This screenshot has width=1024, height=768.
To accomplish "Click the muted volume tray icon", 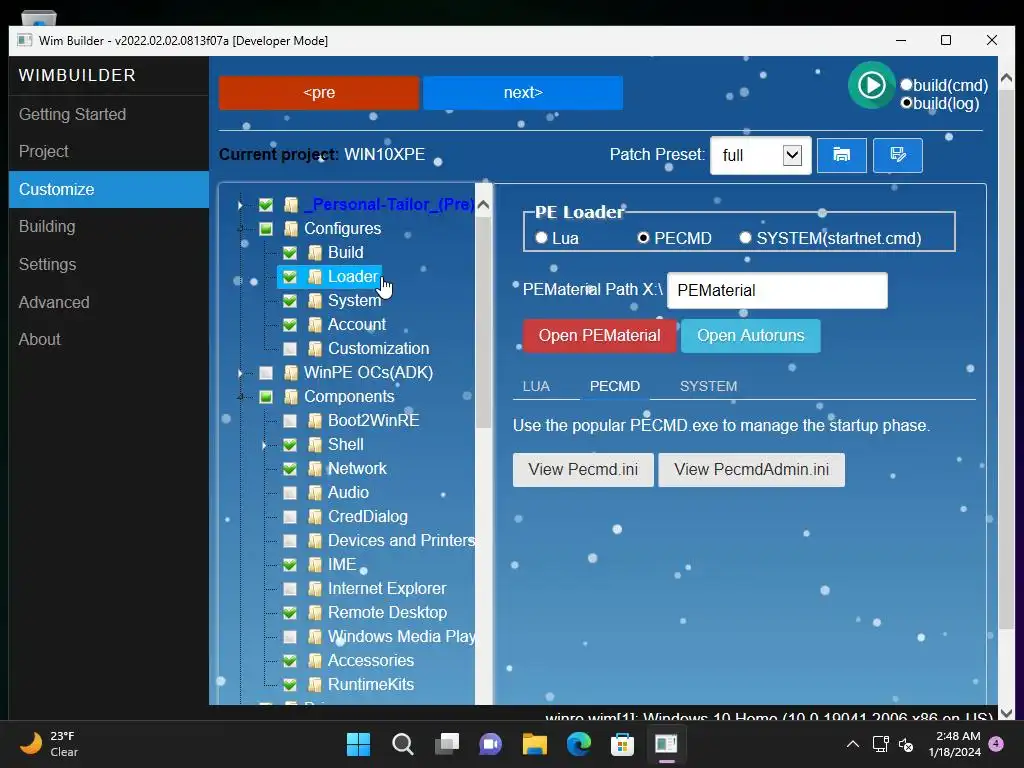I will click(906, 744).
